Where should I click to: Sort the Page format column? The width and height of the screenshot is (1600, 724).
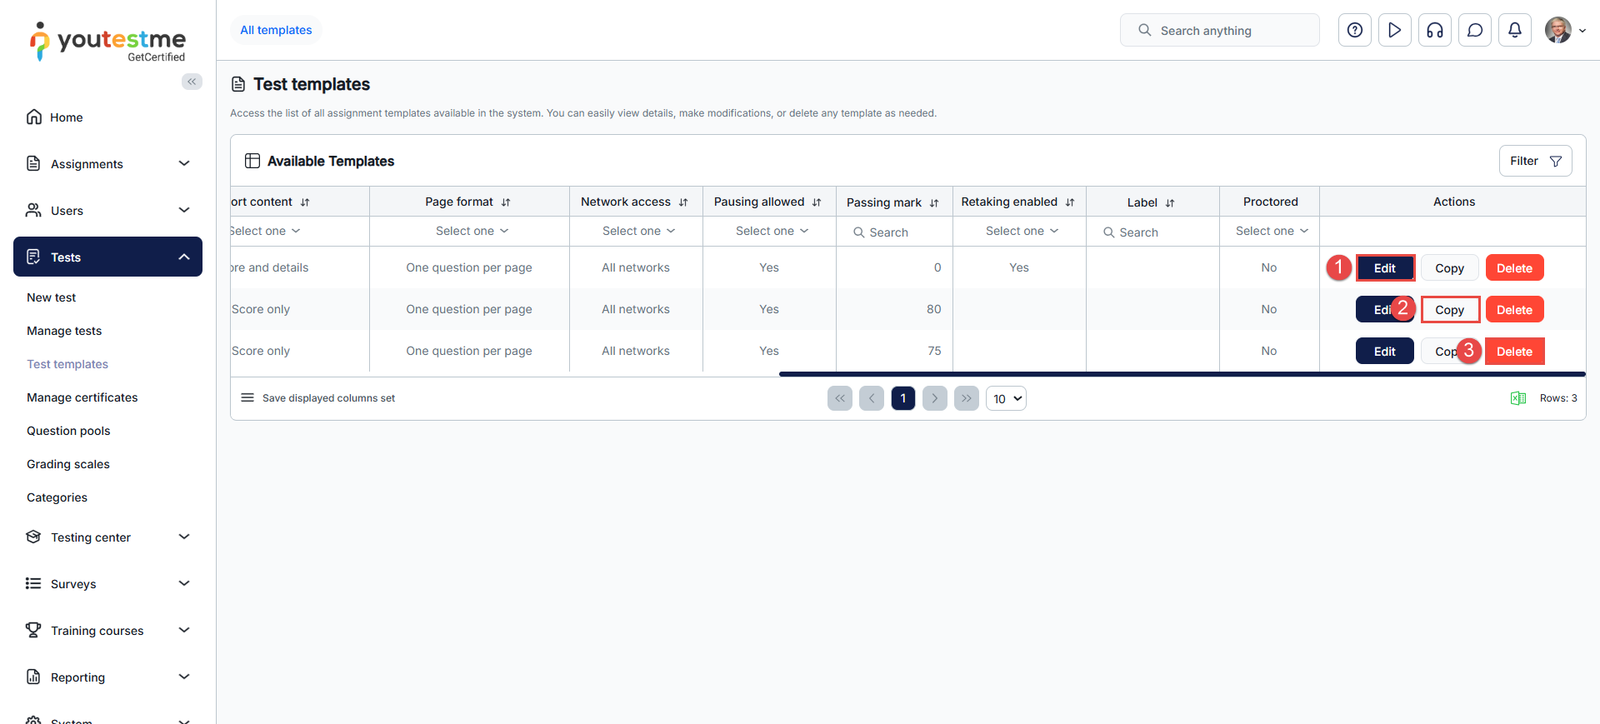pos(506,202)
